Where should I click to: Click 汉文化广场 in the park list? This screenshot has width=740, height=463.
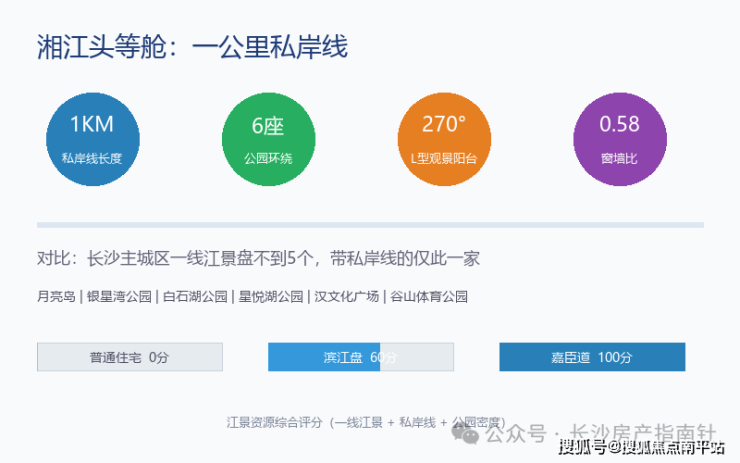(x=347, y=296)
